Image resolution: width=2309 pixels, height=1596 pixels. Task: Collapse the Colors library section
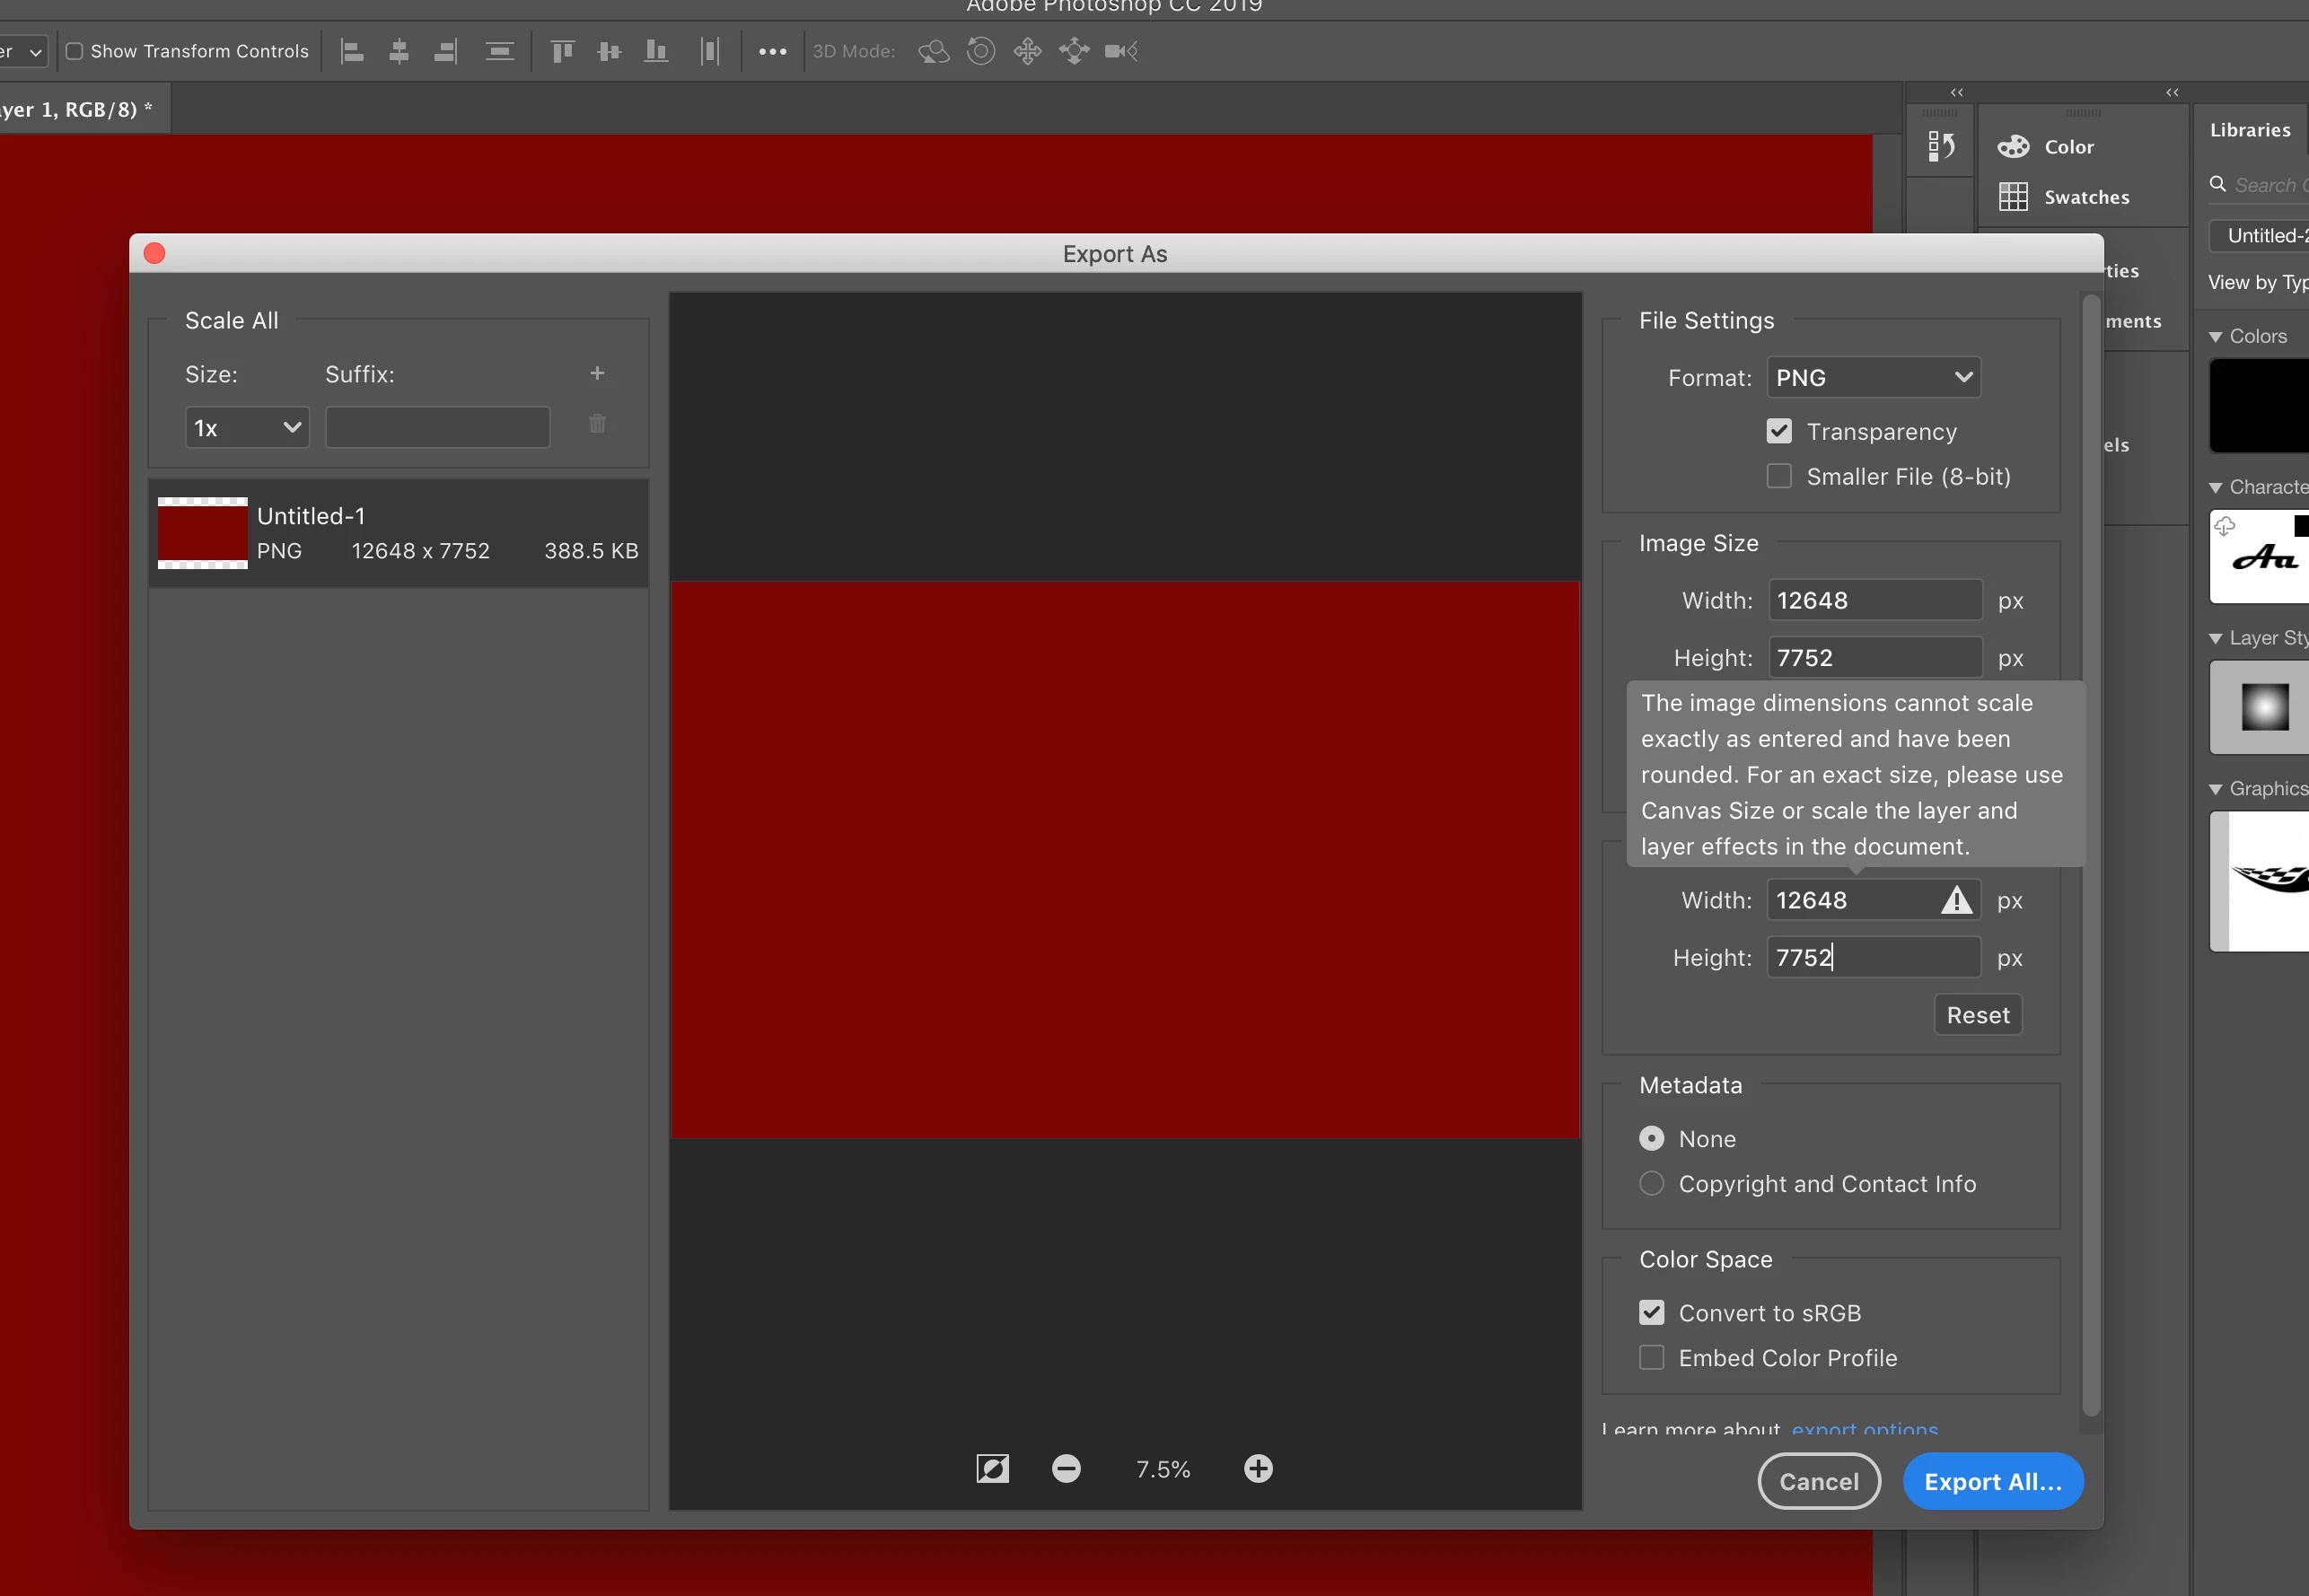pos(2216,337)
